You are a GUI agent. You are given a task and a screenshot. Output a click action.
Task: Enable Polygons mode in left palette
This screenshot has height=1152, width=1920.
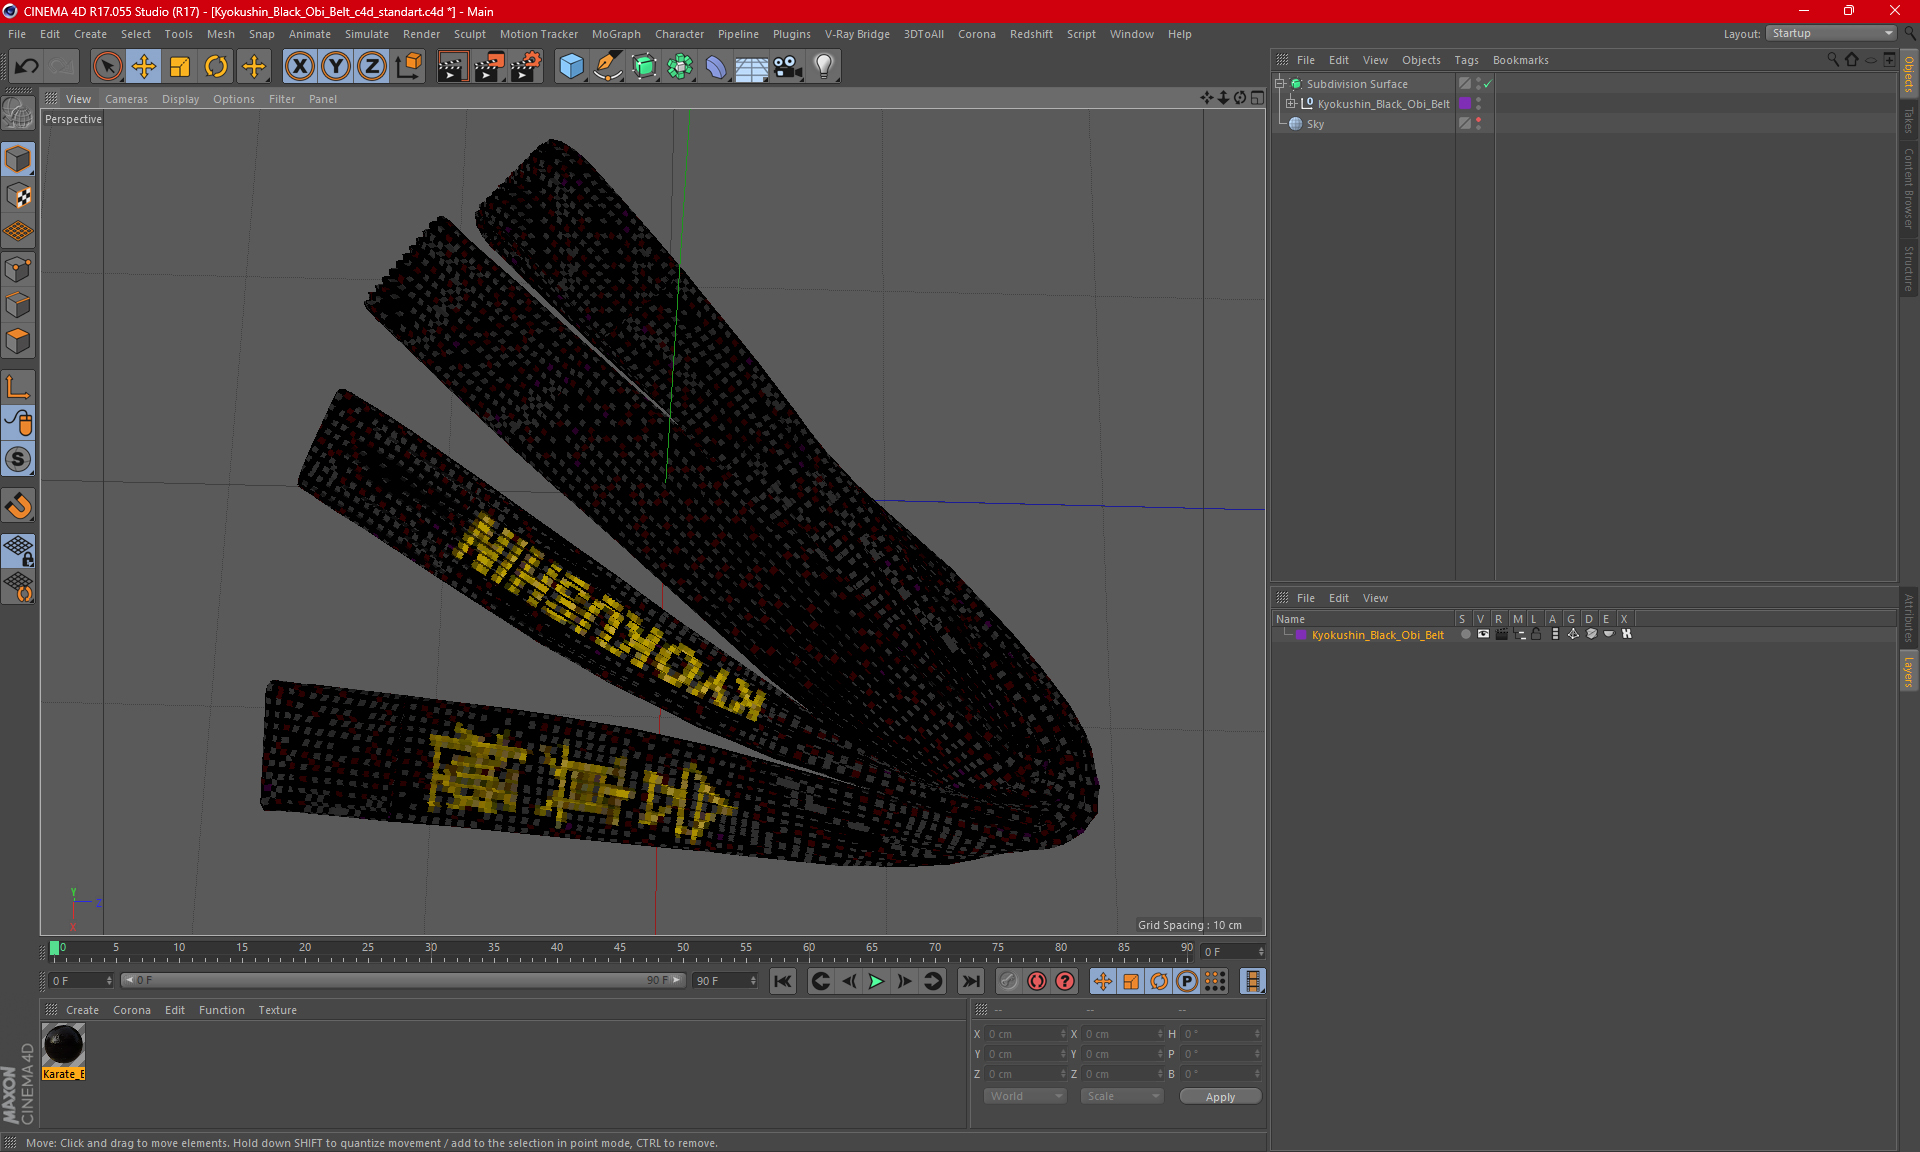coord(18,341)
